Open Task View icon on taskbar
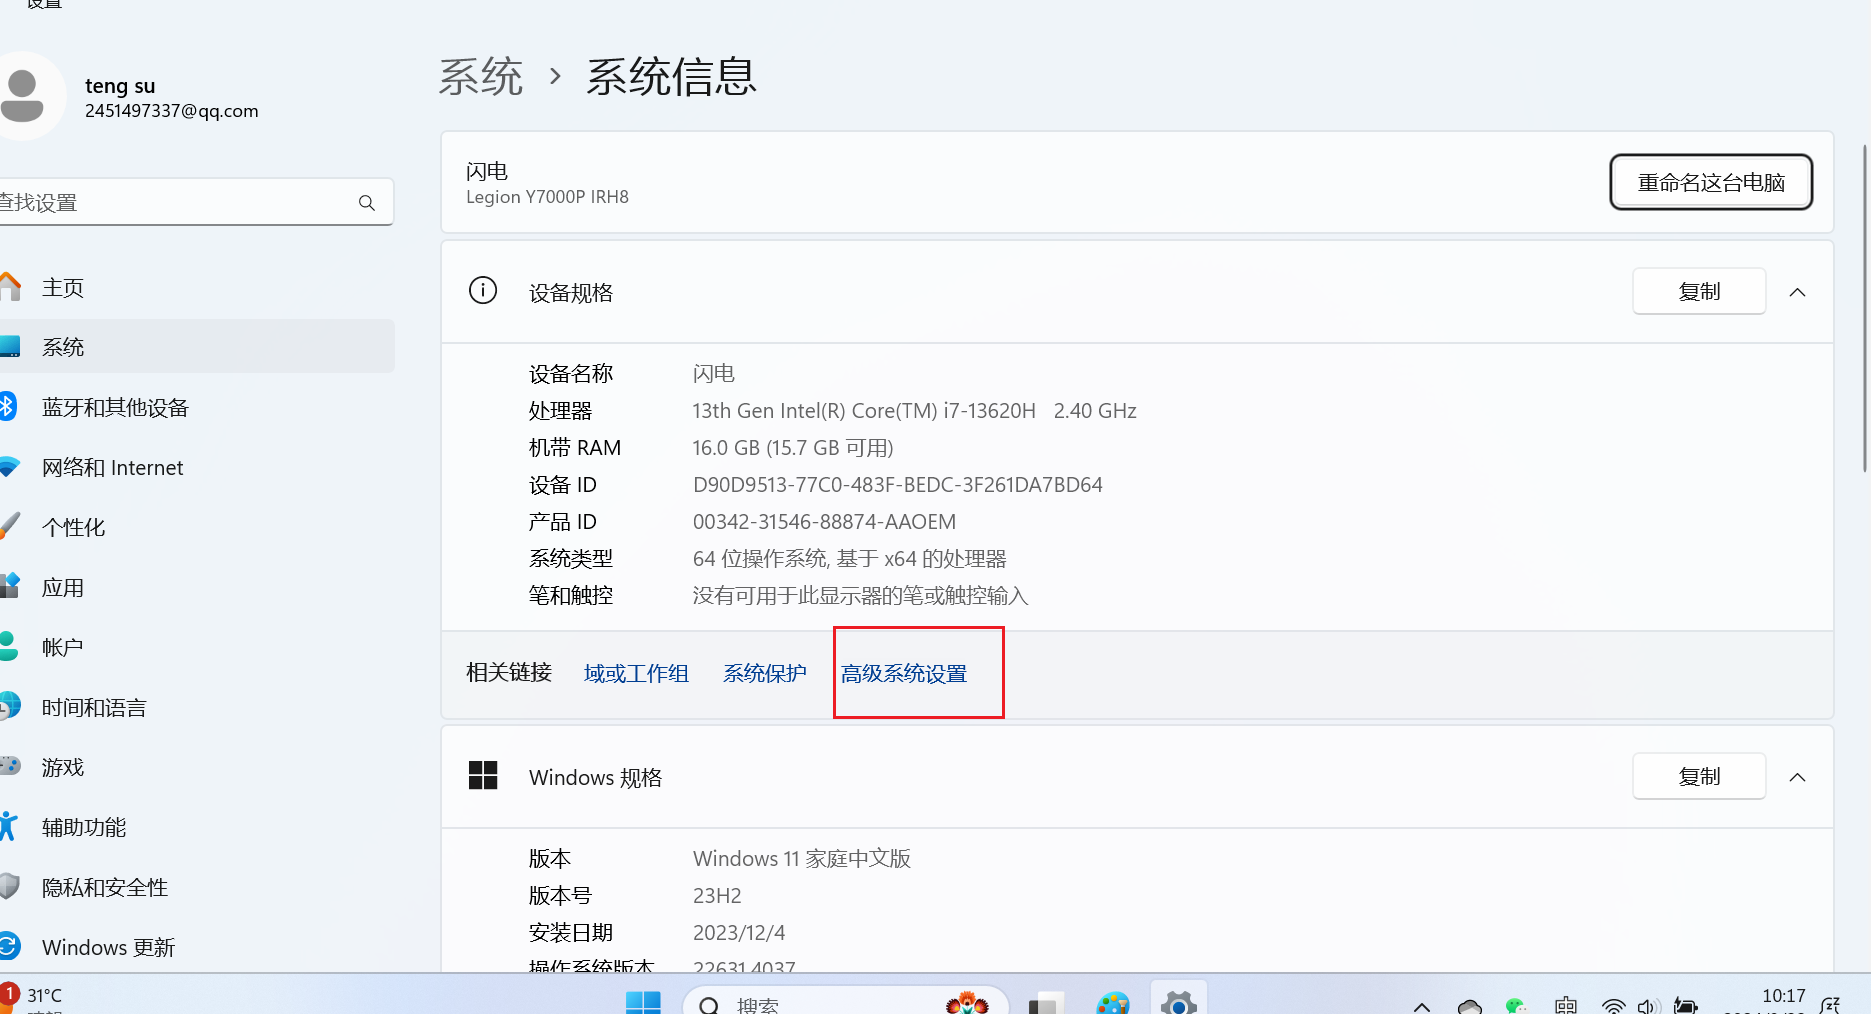Image resolution: width=1871 pixels, height=1014 pixels. pos(1045,1003)
